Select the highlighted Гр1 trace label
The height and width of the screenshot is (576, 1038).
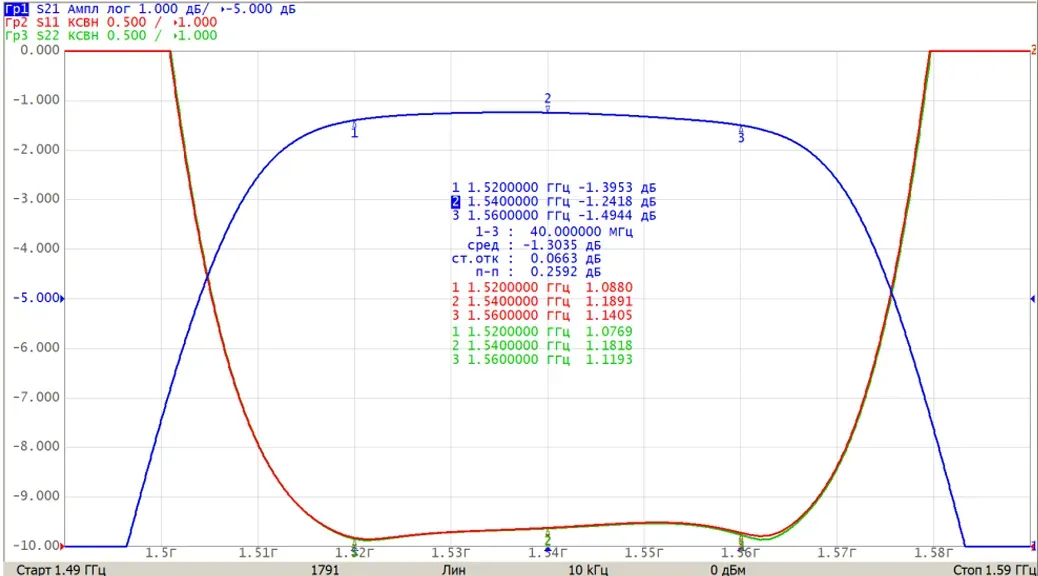coord(16,9)
